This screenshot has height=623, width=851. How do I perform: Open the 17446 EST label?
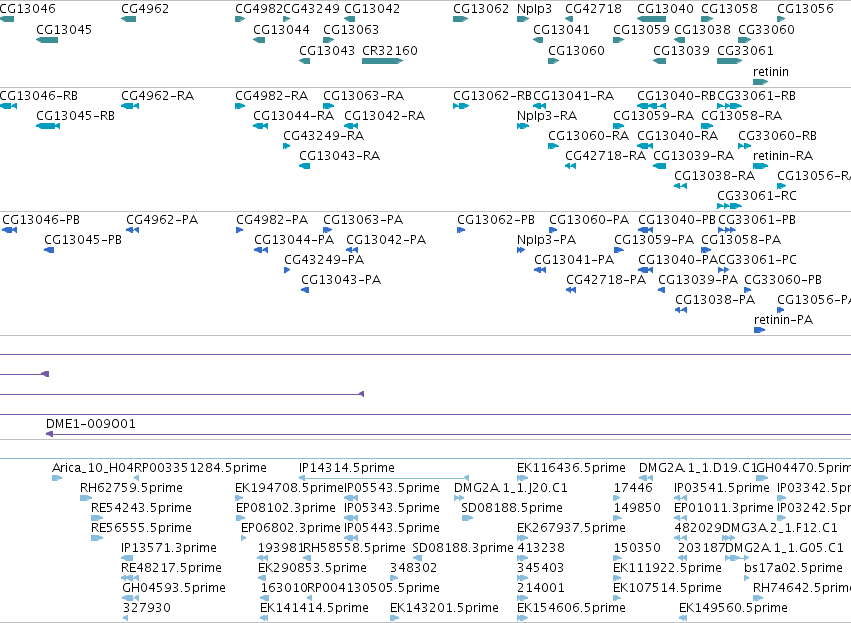[x=633, y=488]
